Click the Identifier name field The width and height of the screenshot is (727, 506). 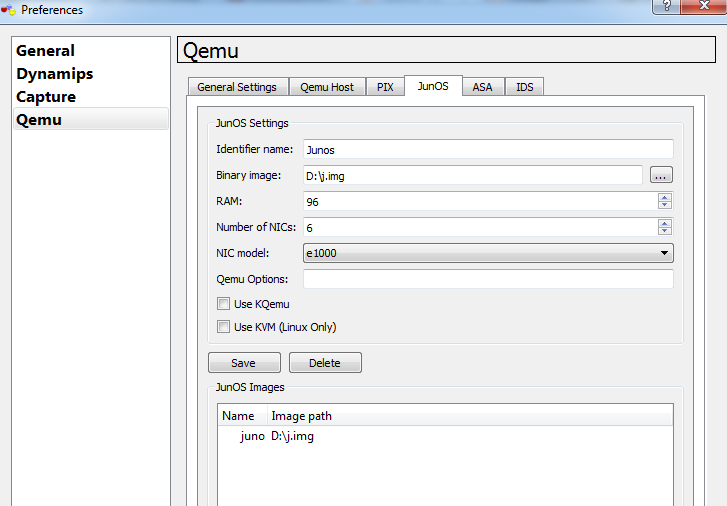[488, 149]
